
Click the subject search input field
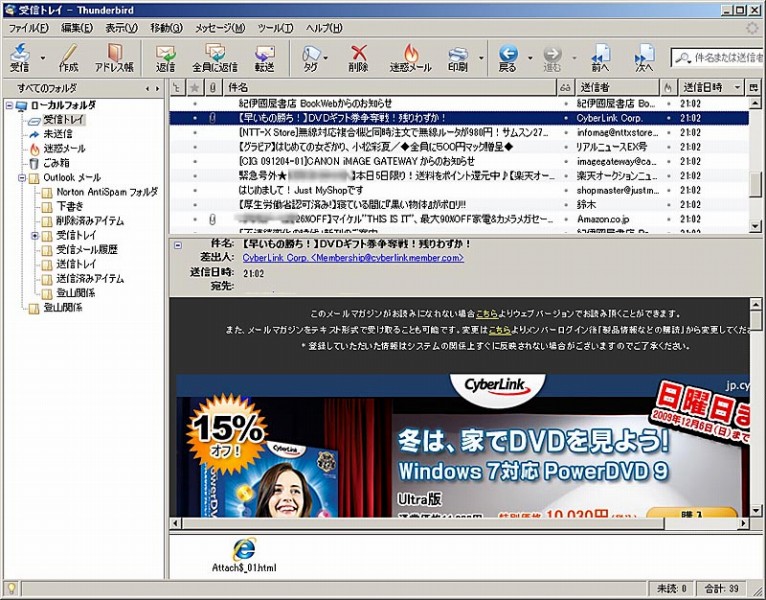pyautogui.click(x=725, y=58)
